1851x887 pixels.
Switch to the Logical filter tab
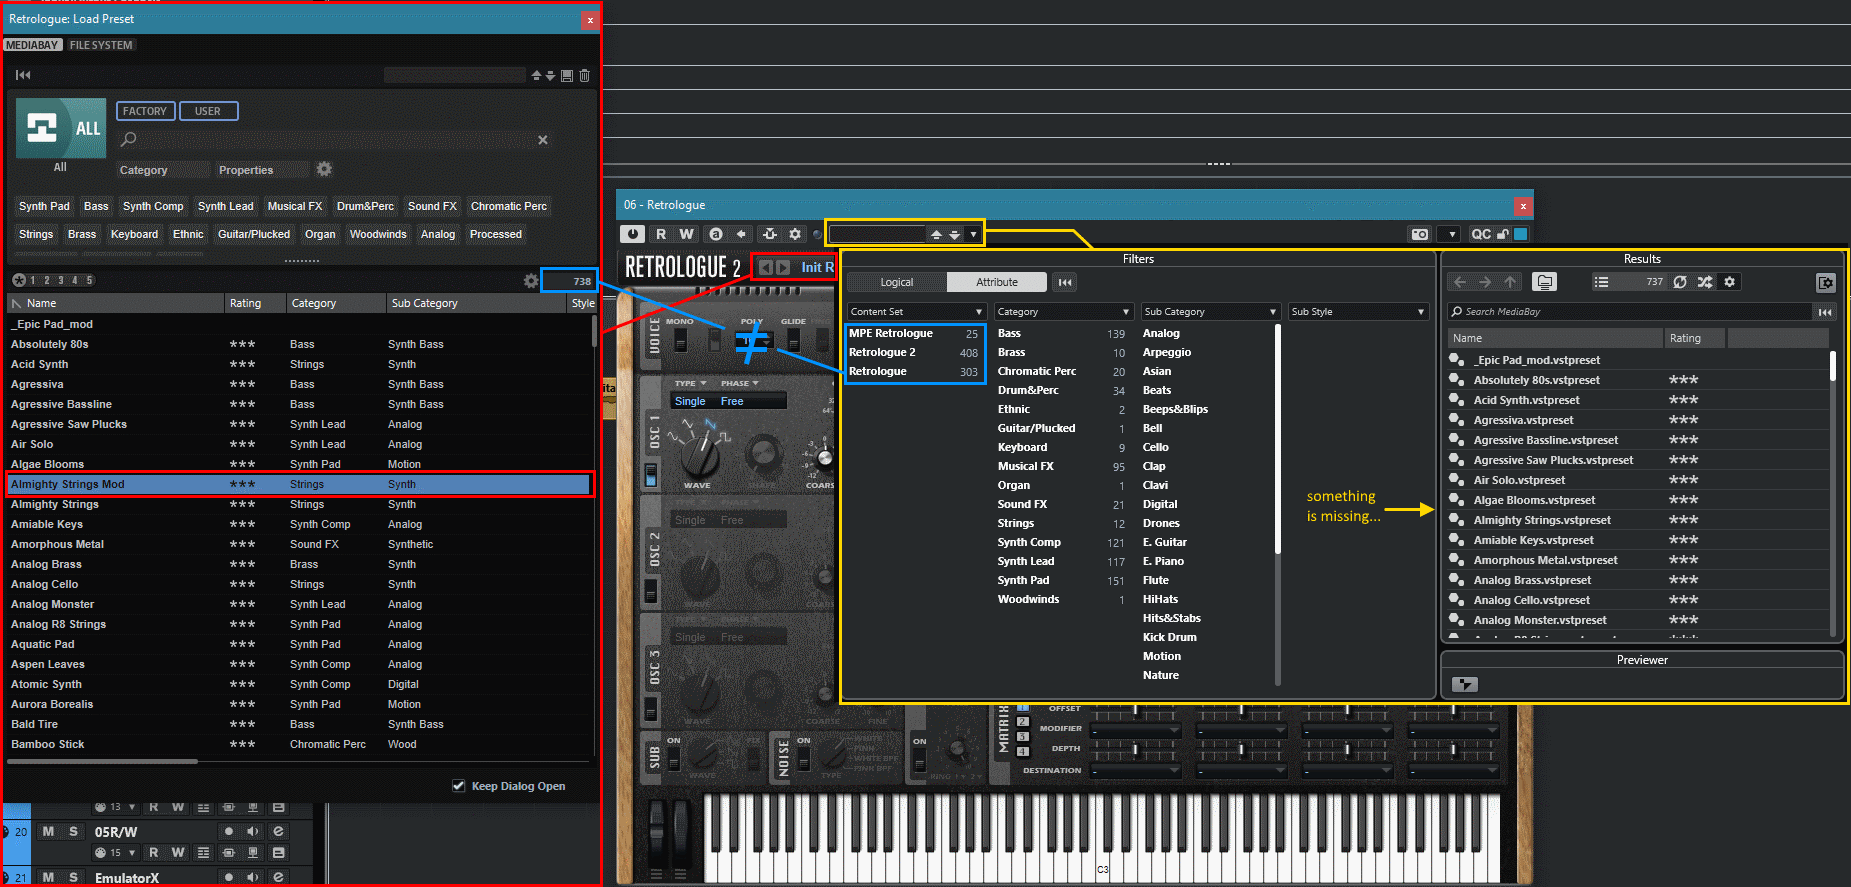896,282
